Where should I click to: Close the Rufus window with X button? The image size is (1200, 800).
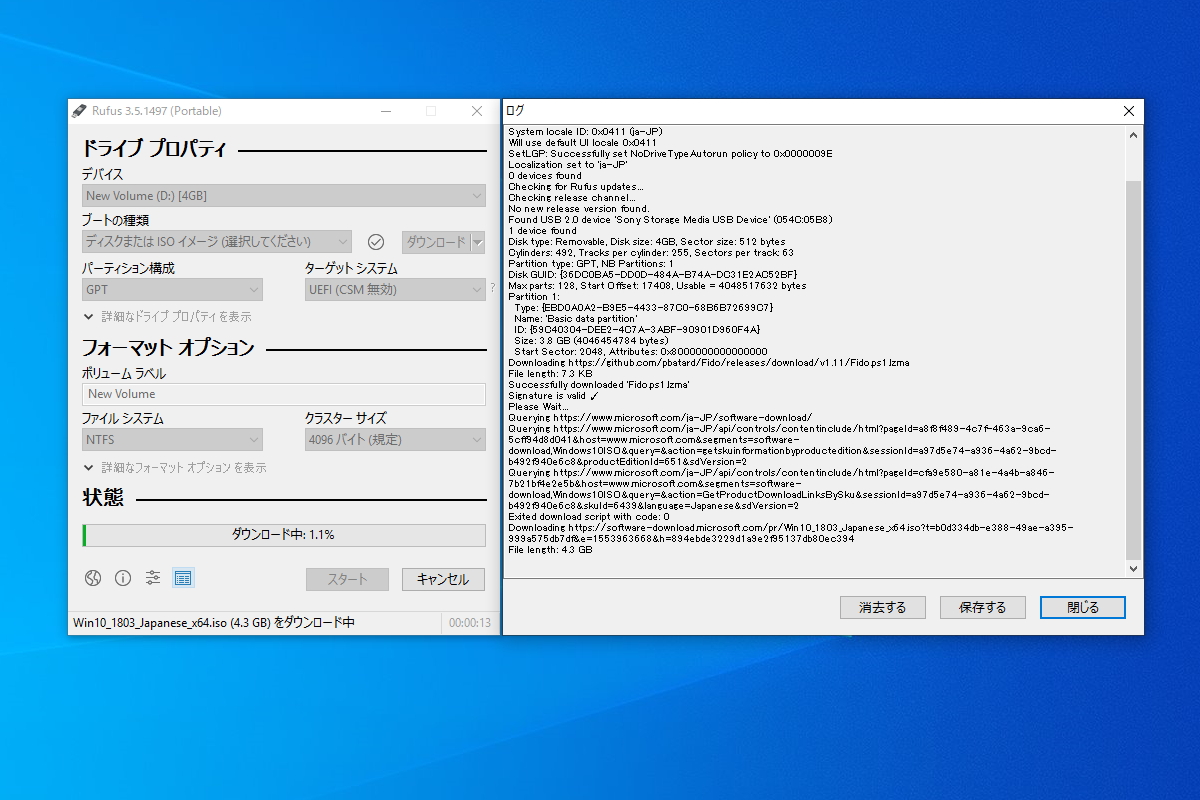(x=477, y=110)
